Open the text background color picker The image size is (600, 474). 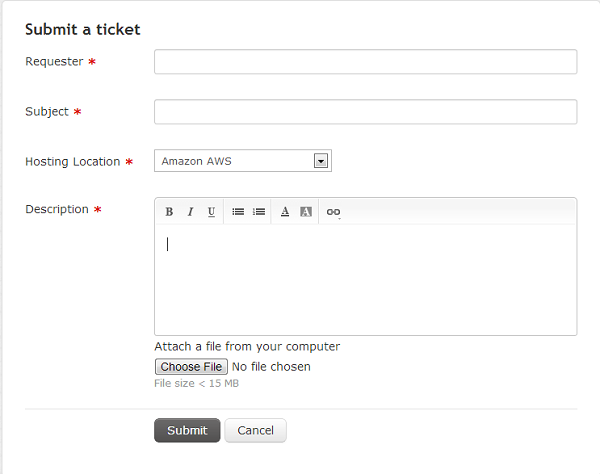click(x=306, y=212)
